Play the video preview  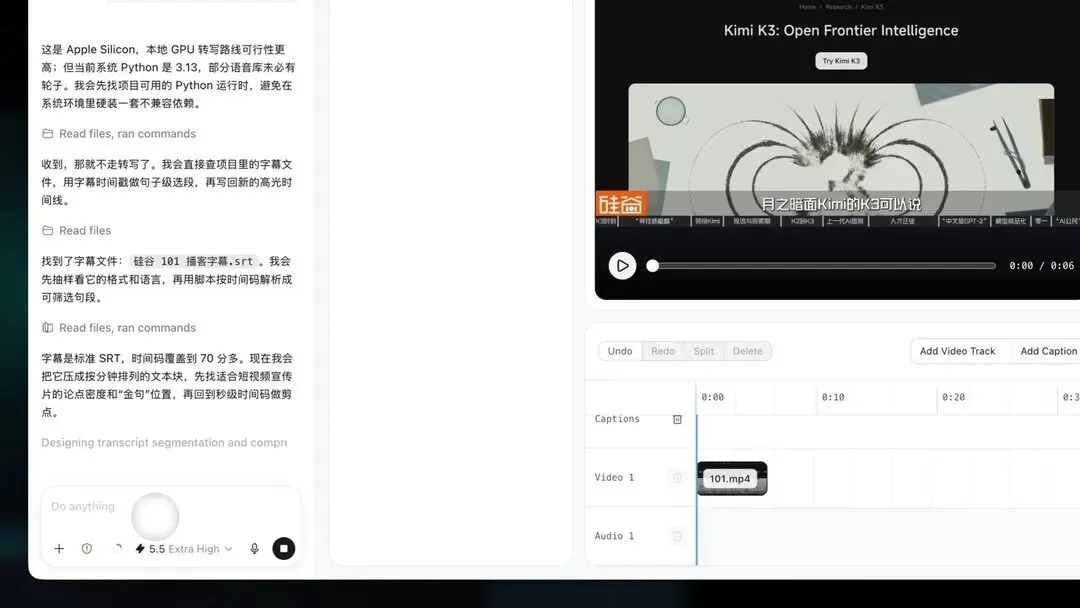tap(622, 266)
